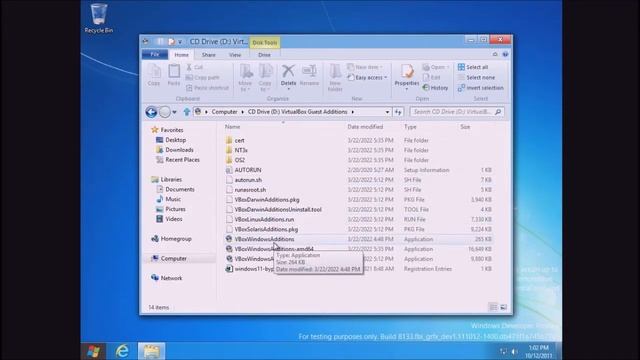The image size is (640, 360).
Task: Go up one folder level
Action: click(187, 112)
